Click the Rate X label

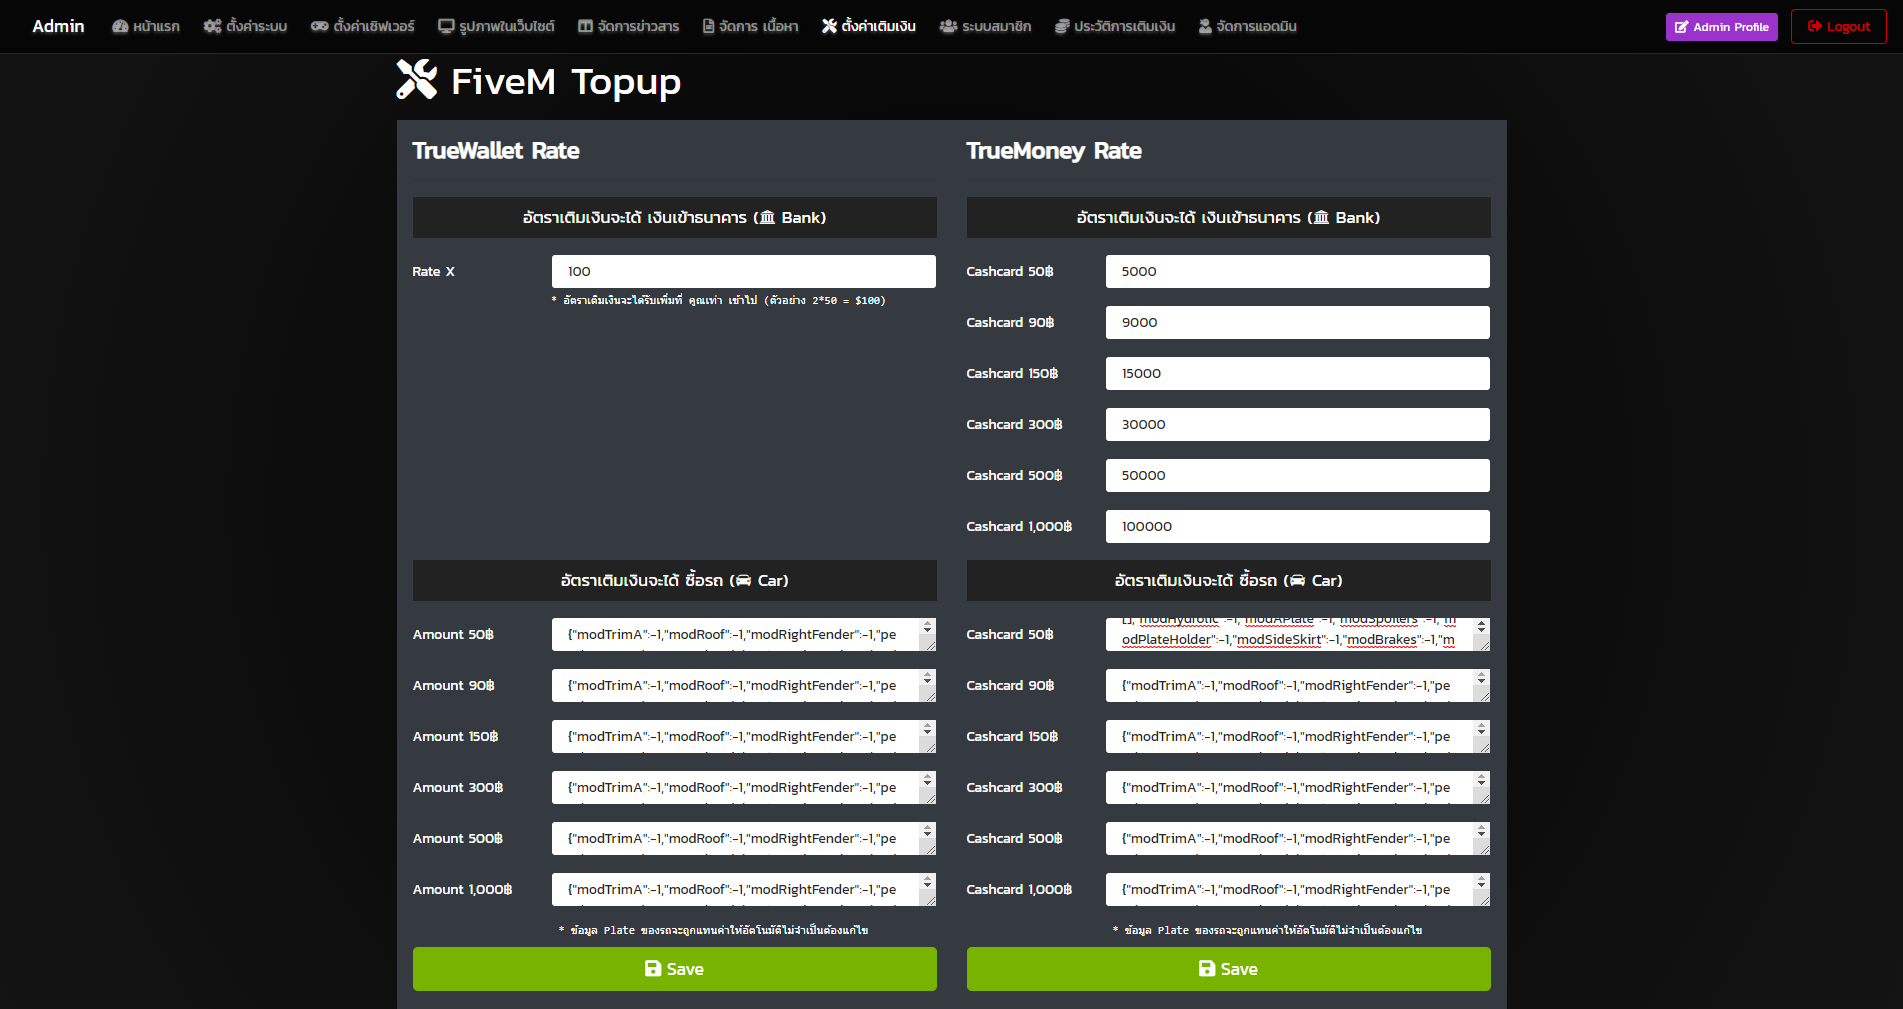[x=433, y=271]
